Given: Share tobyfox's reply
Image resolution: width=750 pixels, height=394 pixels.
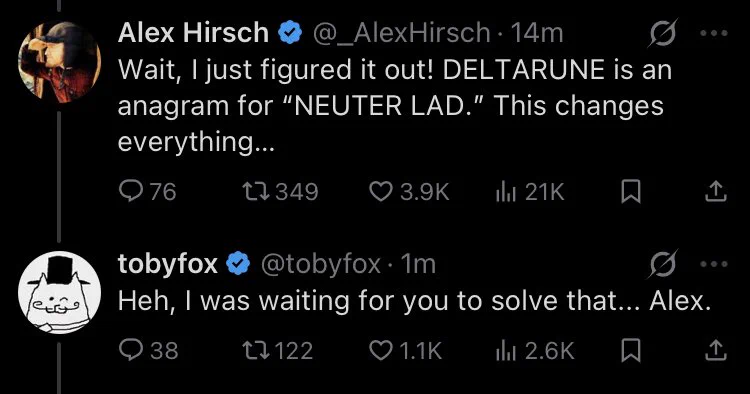Looking at the screenshot, I should coord(716,350).
